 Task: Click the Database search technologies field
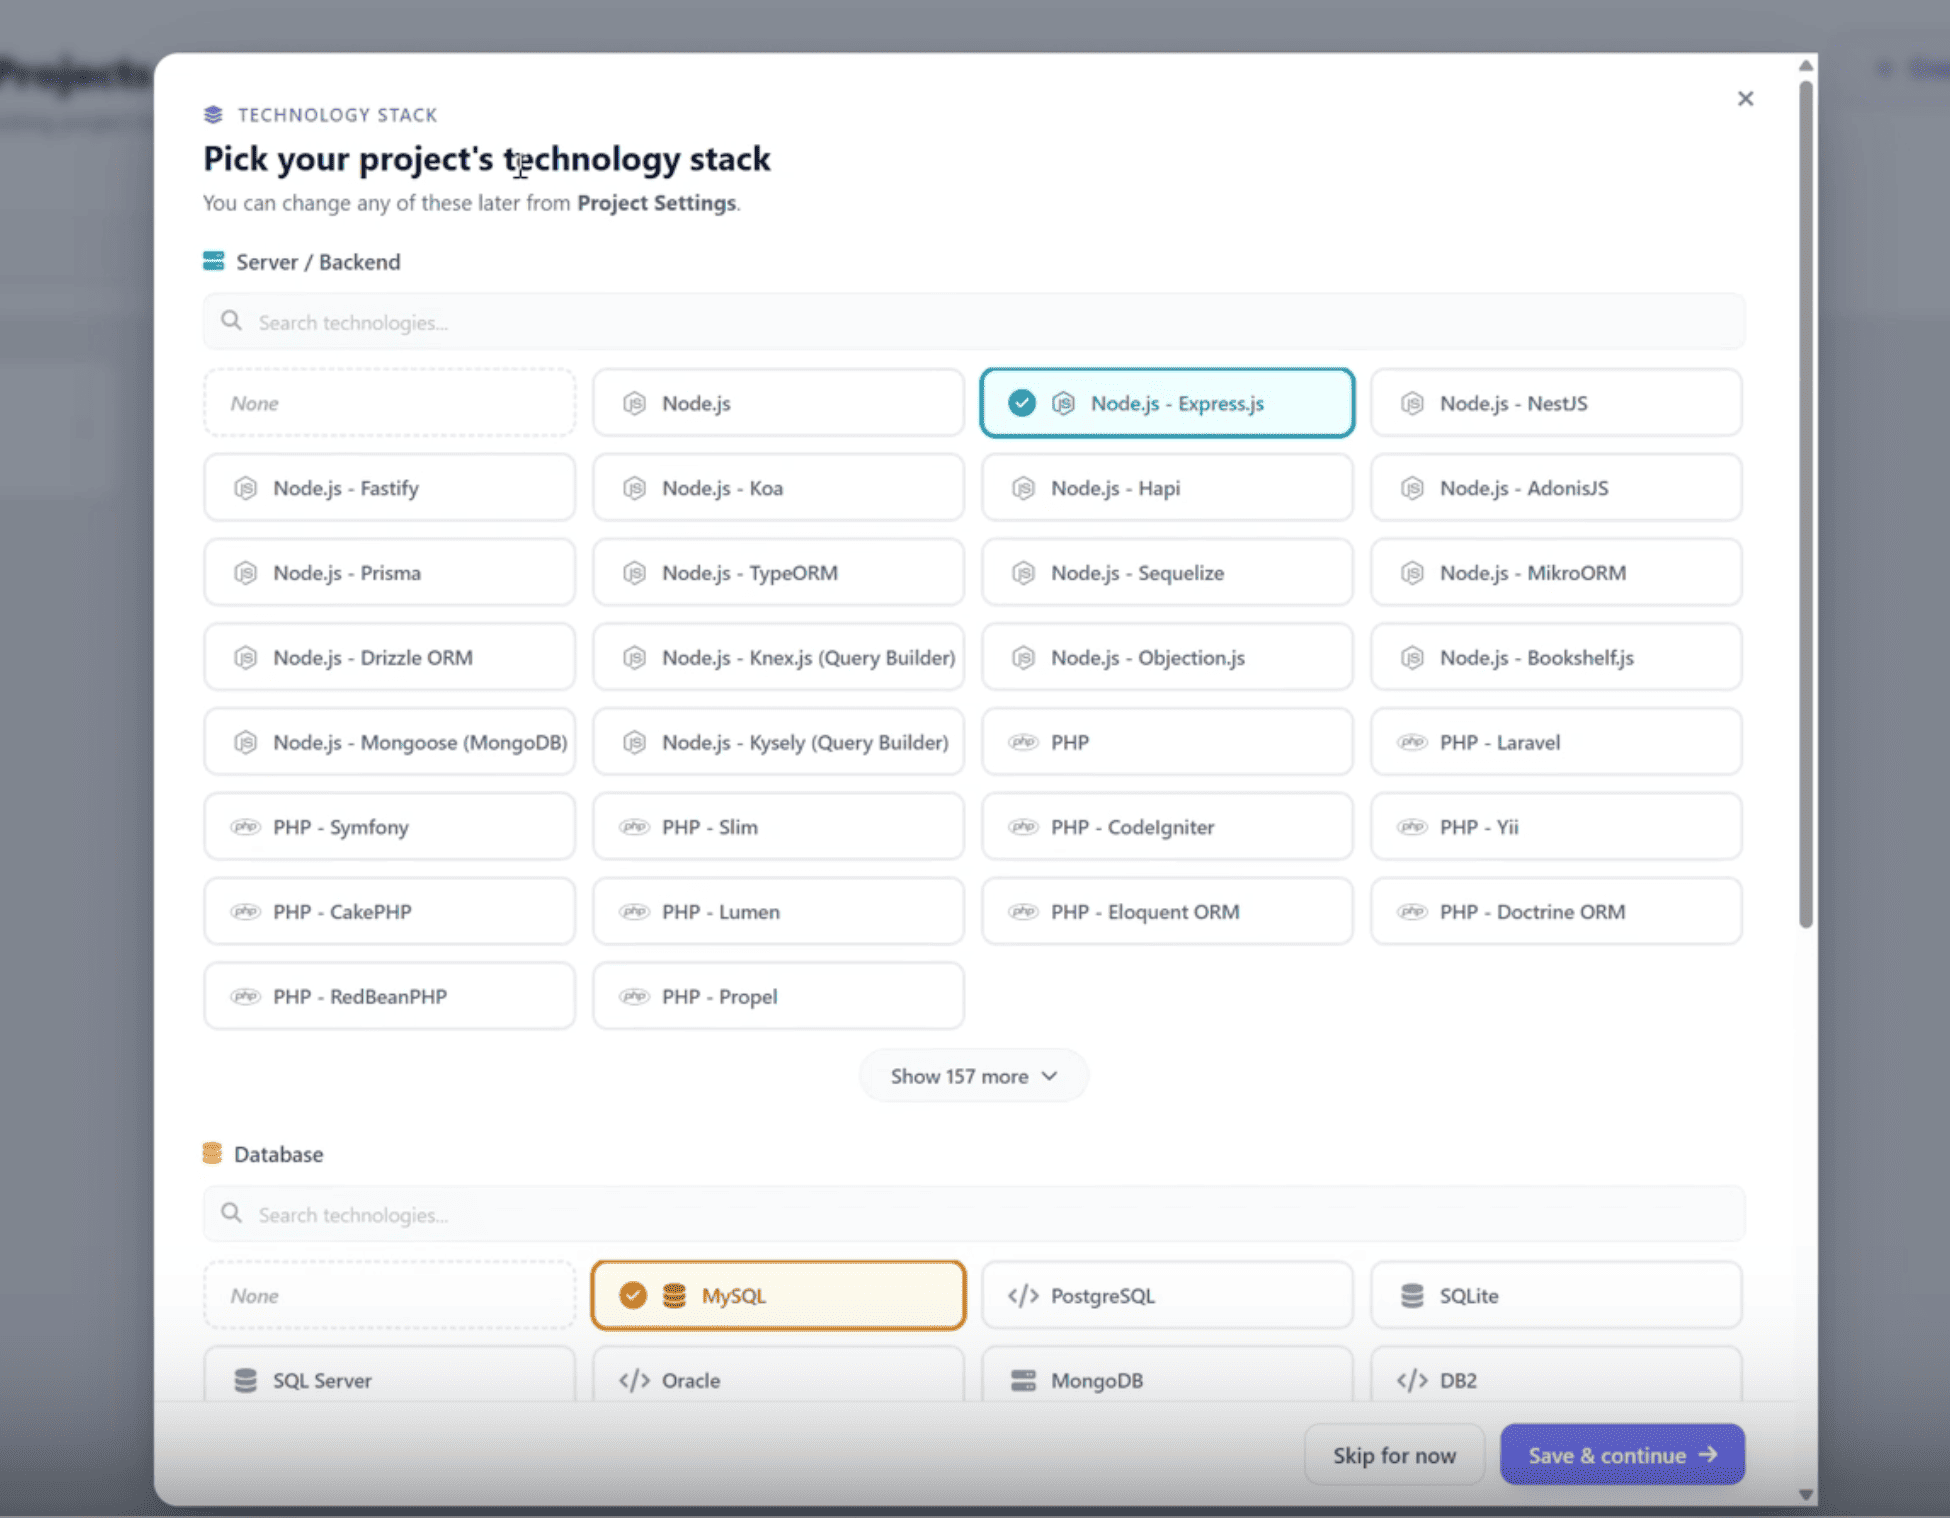(x=974, y=1214)
